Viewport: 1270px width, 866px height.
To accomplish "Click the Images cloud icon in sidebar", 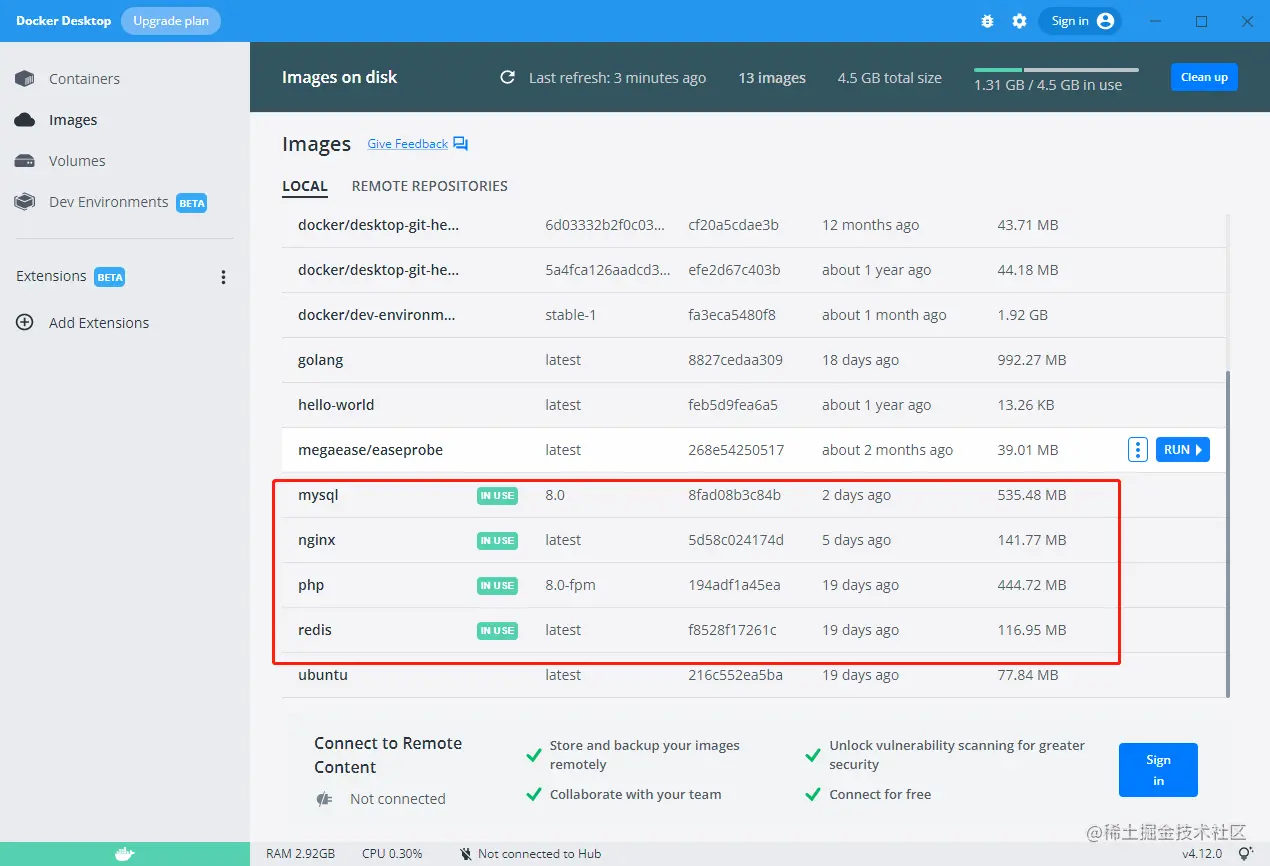I will pos(25,120).
